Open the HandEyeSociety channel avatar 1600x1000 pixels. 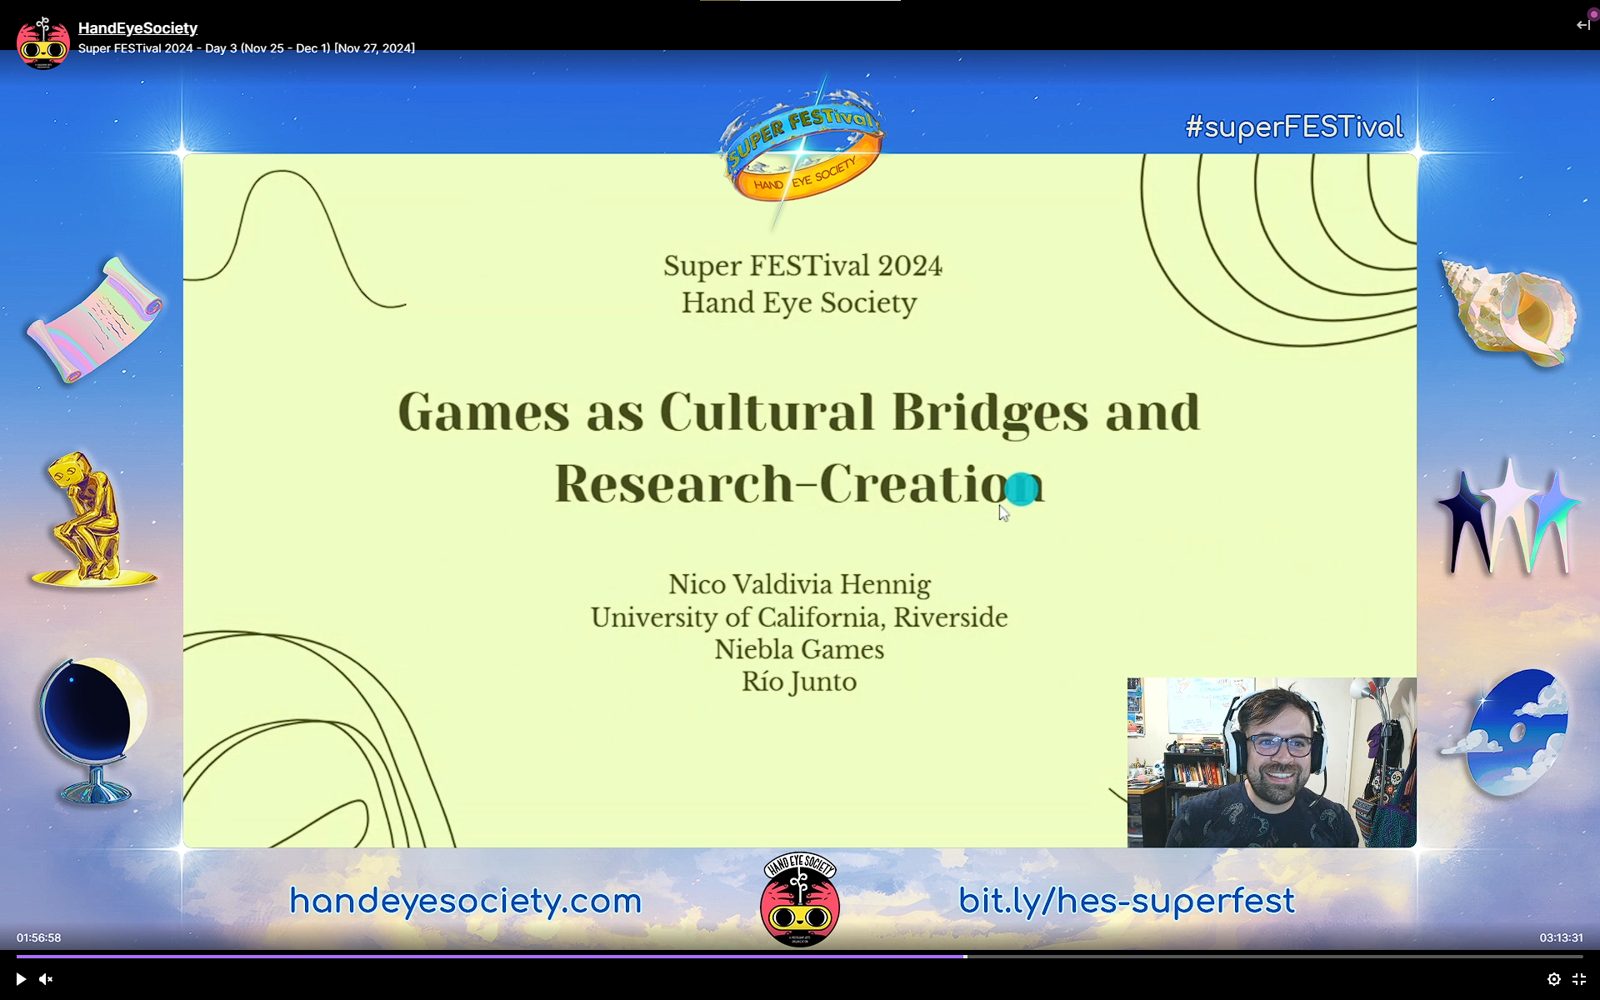(x=43, y=42)
